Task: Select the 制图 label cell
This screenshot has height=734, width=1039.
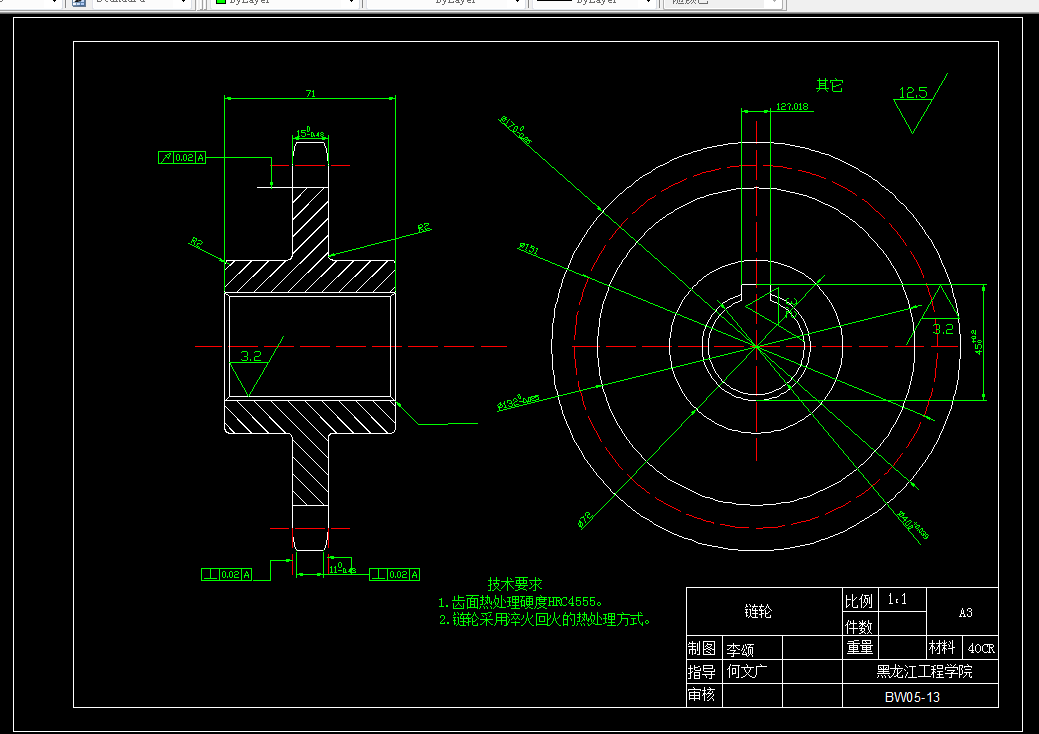Action: pyautogui.click(x=702, y=648)
